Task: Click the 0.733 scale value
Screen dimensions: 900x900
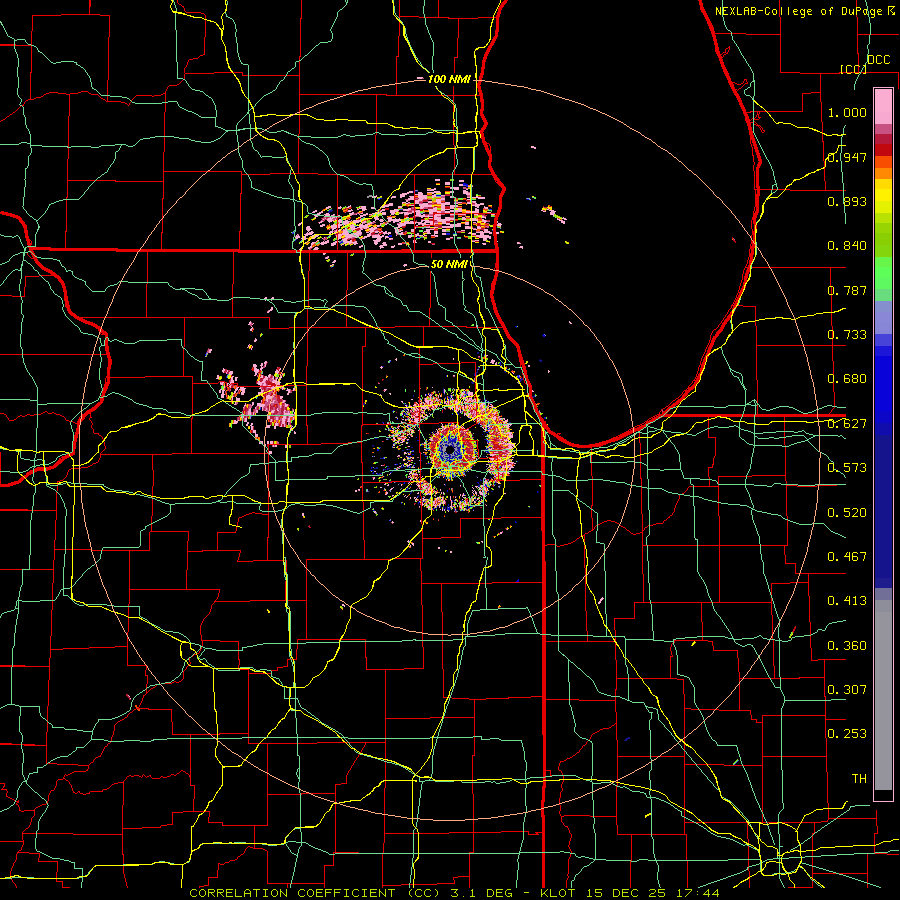Action: click(x=847, y=335)
